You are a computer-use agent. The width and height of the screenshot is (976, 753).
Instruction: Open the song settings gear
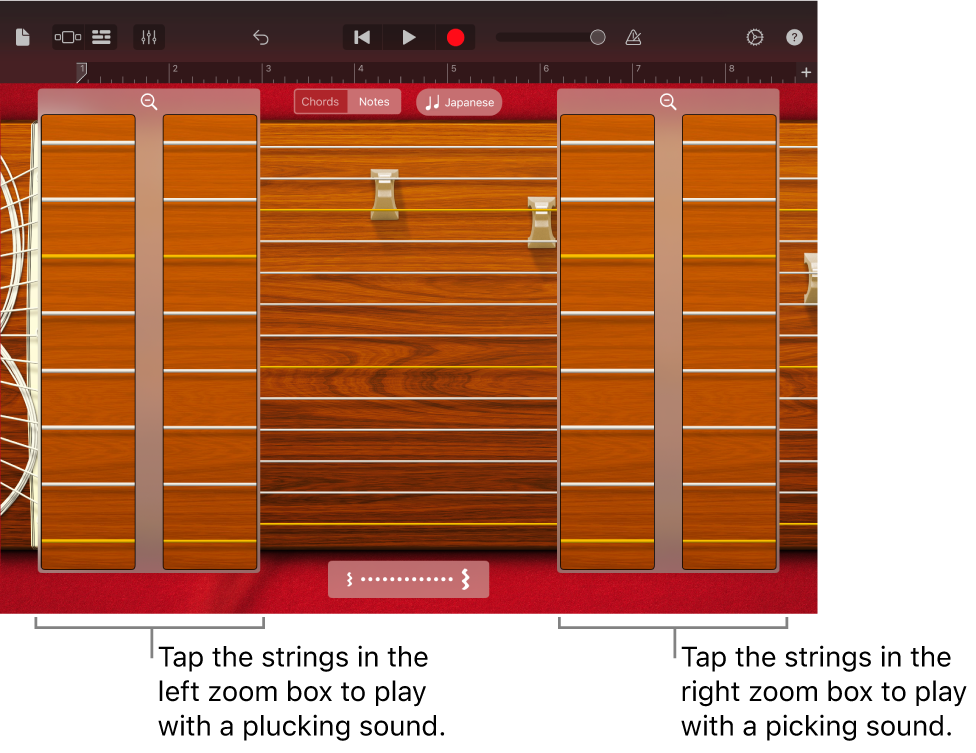point(755,37)
